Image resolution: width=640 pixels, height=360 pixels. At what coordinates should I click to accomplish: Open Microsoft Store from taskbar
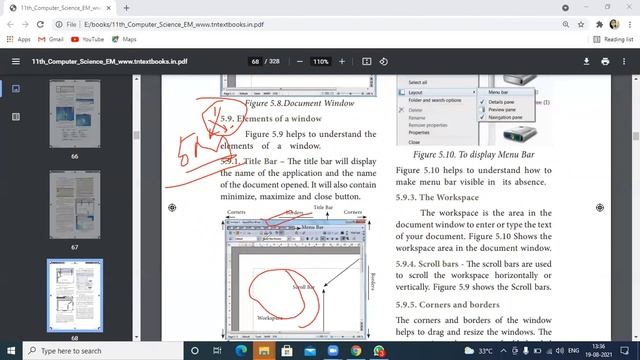click(x=287, y=351)
